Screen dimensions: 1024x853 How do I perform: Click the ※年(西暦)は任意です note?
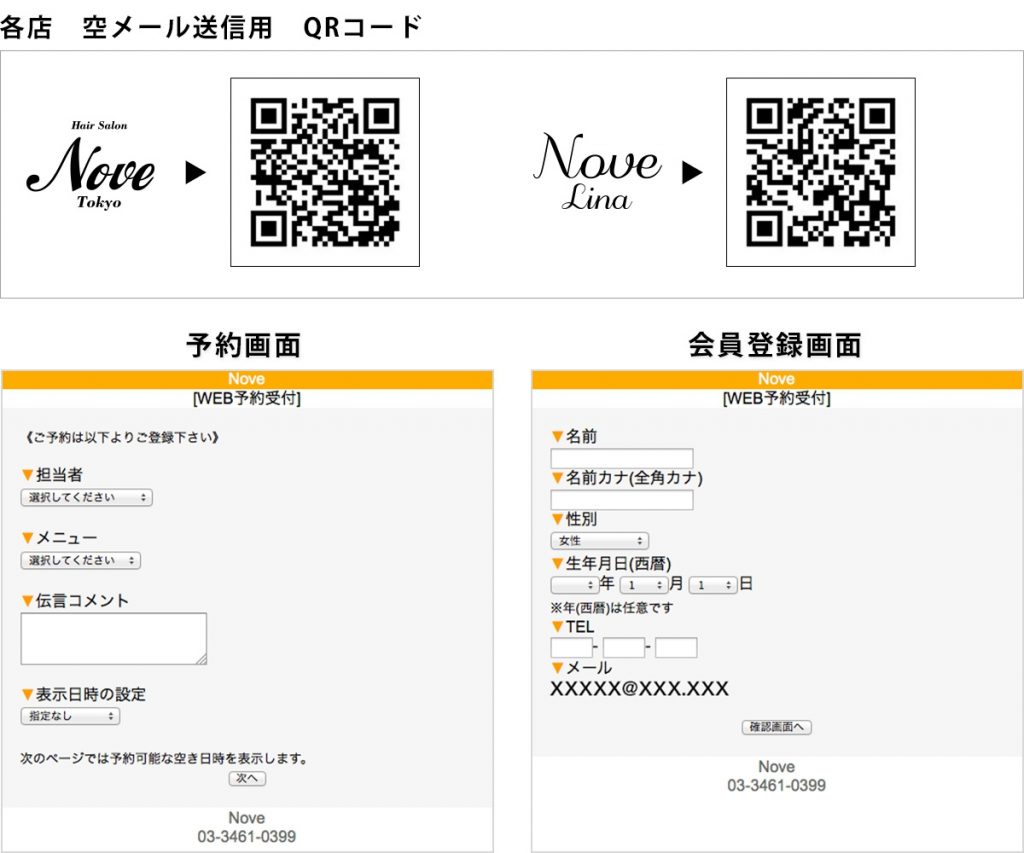tap(611, 608)
